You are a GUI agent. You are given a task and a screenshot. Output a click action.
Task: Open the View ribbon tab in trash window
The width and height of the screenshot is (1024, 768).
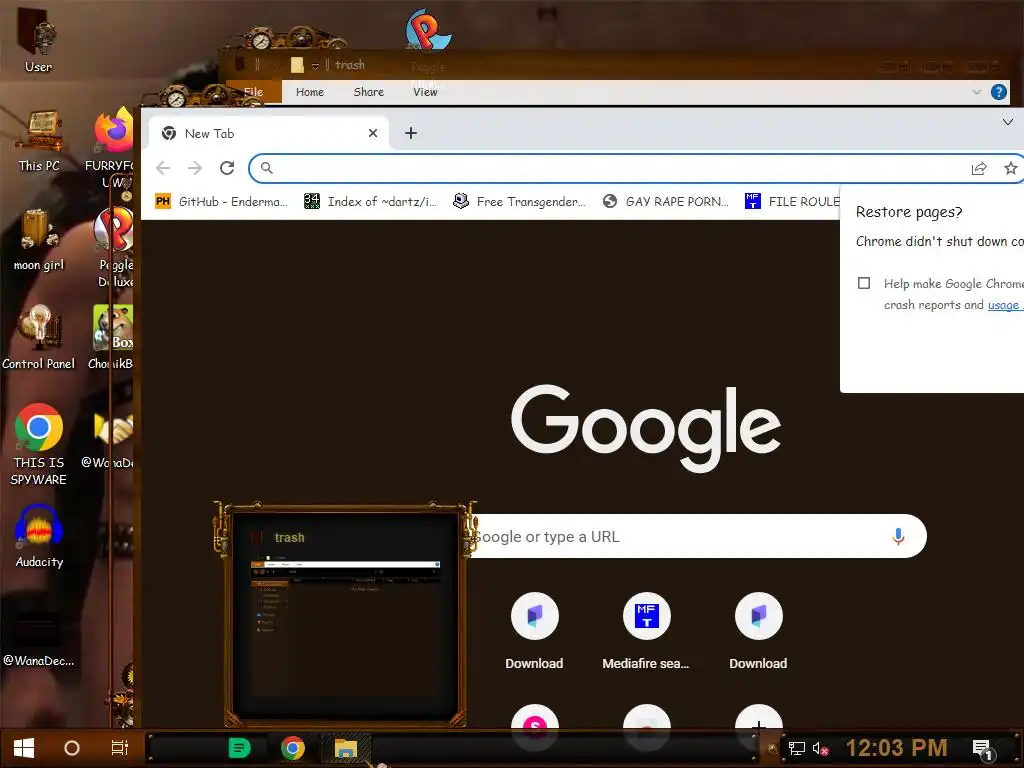[x=425, y=92]
